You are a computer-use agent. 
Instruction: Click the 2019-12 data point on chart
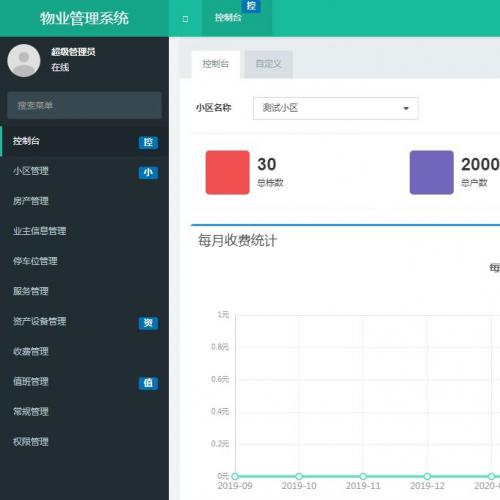click(x=427, y=476)
